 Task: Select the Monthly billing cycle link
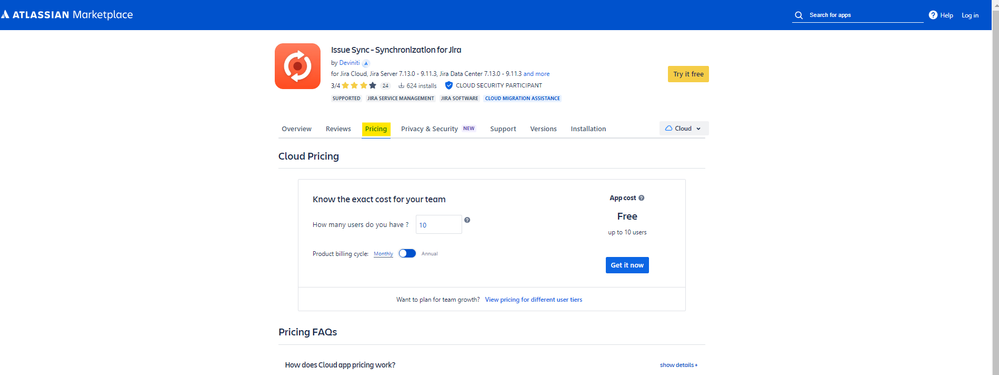pyautogui.click(x=383, y=253)
